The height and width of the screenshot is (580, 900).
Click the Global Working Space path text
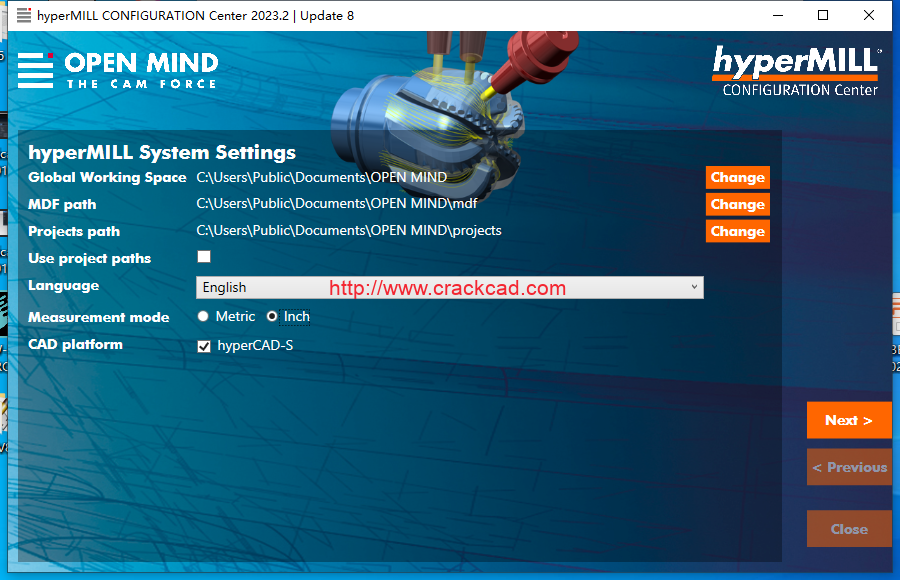(321, 177)
